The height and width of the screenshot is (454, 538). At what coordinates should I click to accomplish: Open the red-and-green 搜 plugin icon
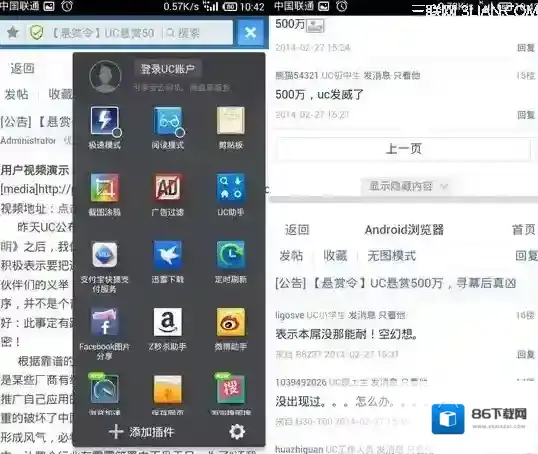(x=230, y=389)
